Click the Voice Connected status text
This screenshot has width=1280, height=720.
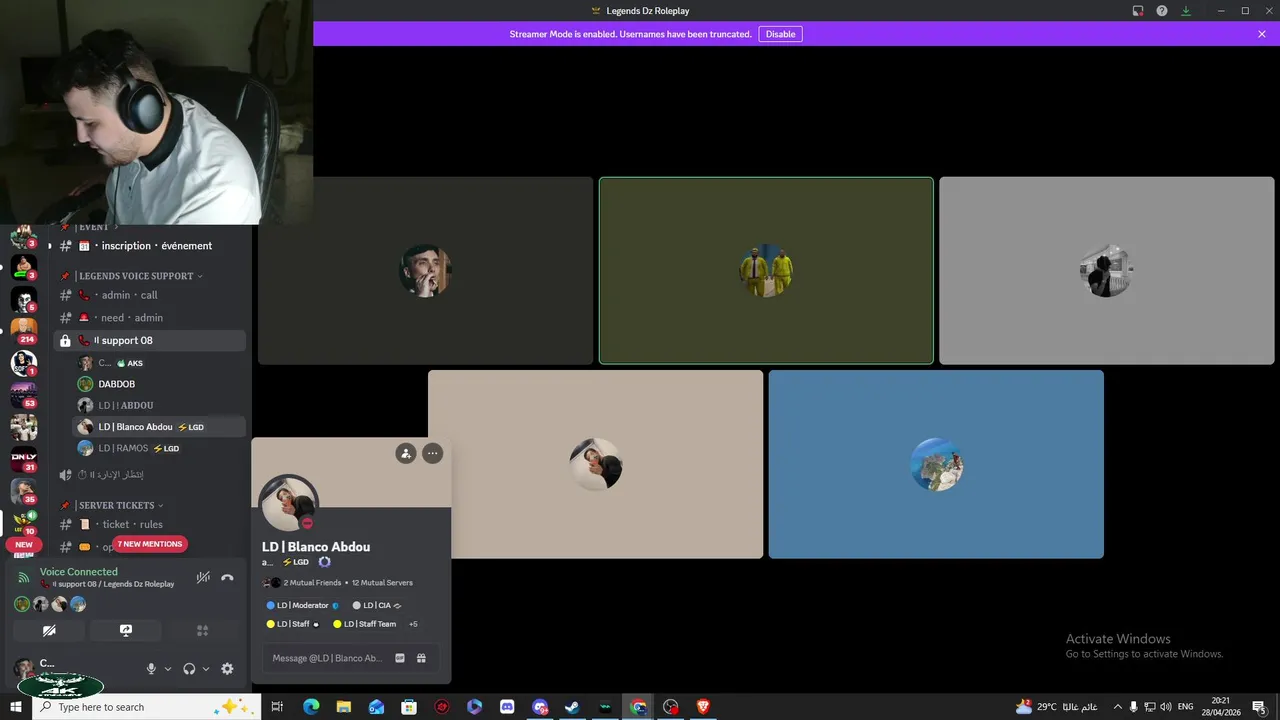(79, 572)
